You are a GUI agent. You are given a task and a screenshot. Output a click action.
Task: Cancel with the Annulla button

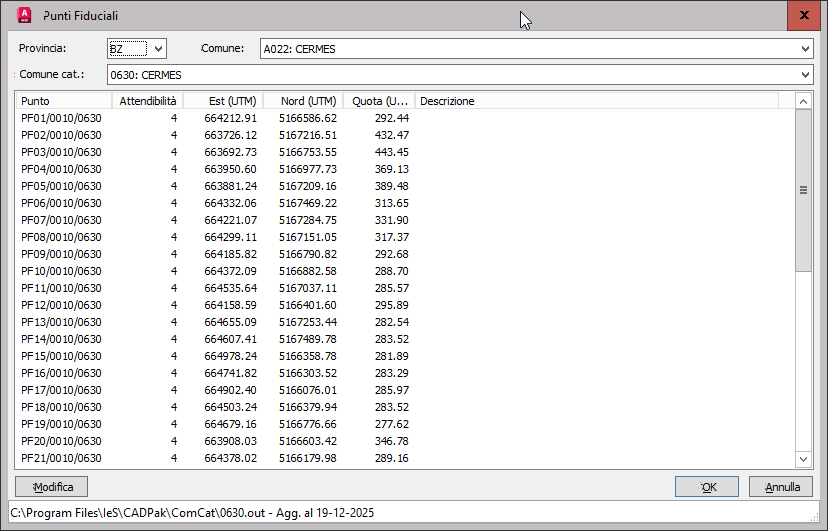click(x=782, y=487)
